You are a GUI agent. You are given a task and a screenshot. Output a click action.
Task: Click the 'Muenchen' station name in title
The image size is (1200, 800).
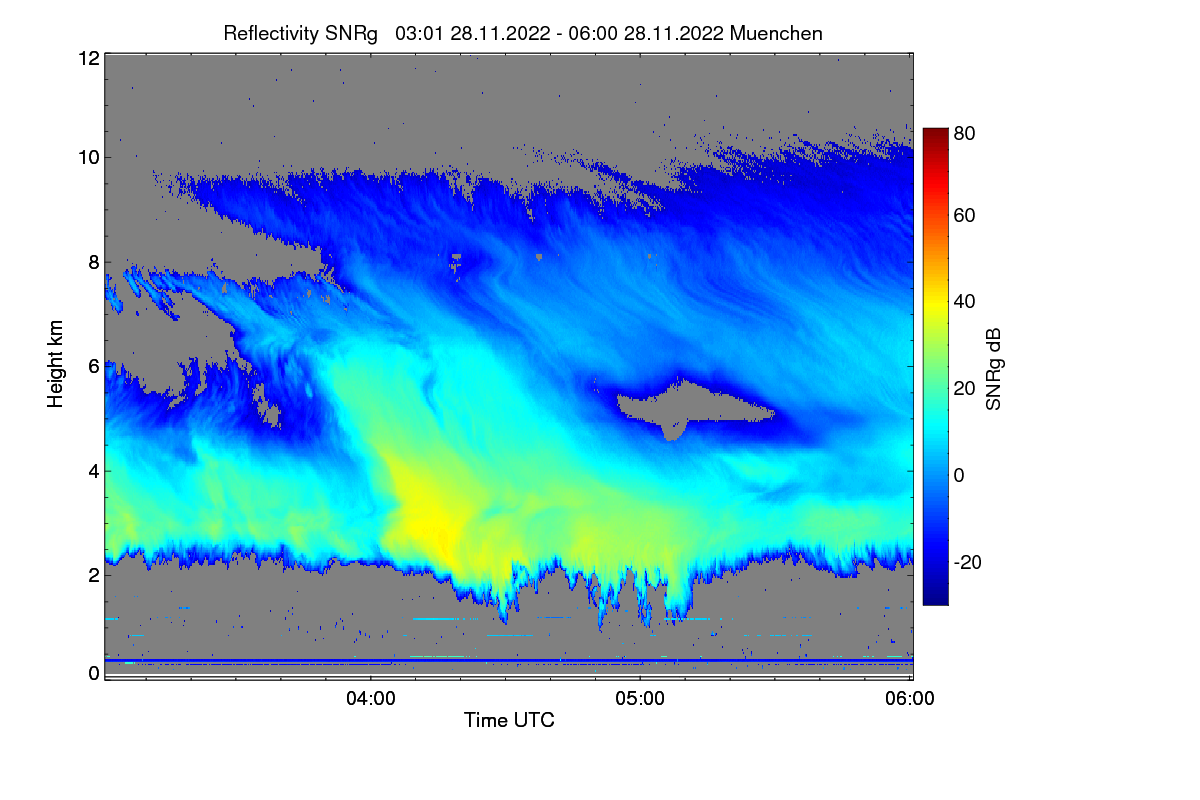[776, 33]
